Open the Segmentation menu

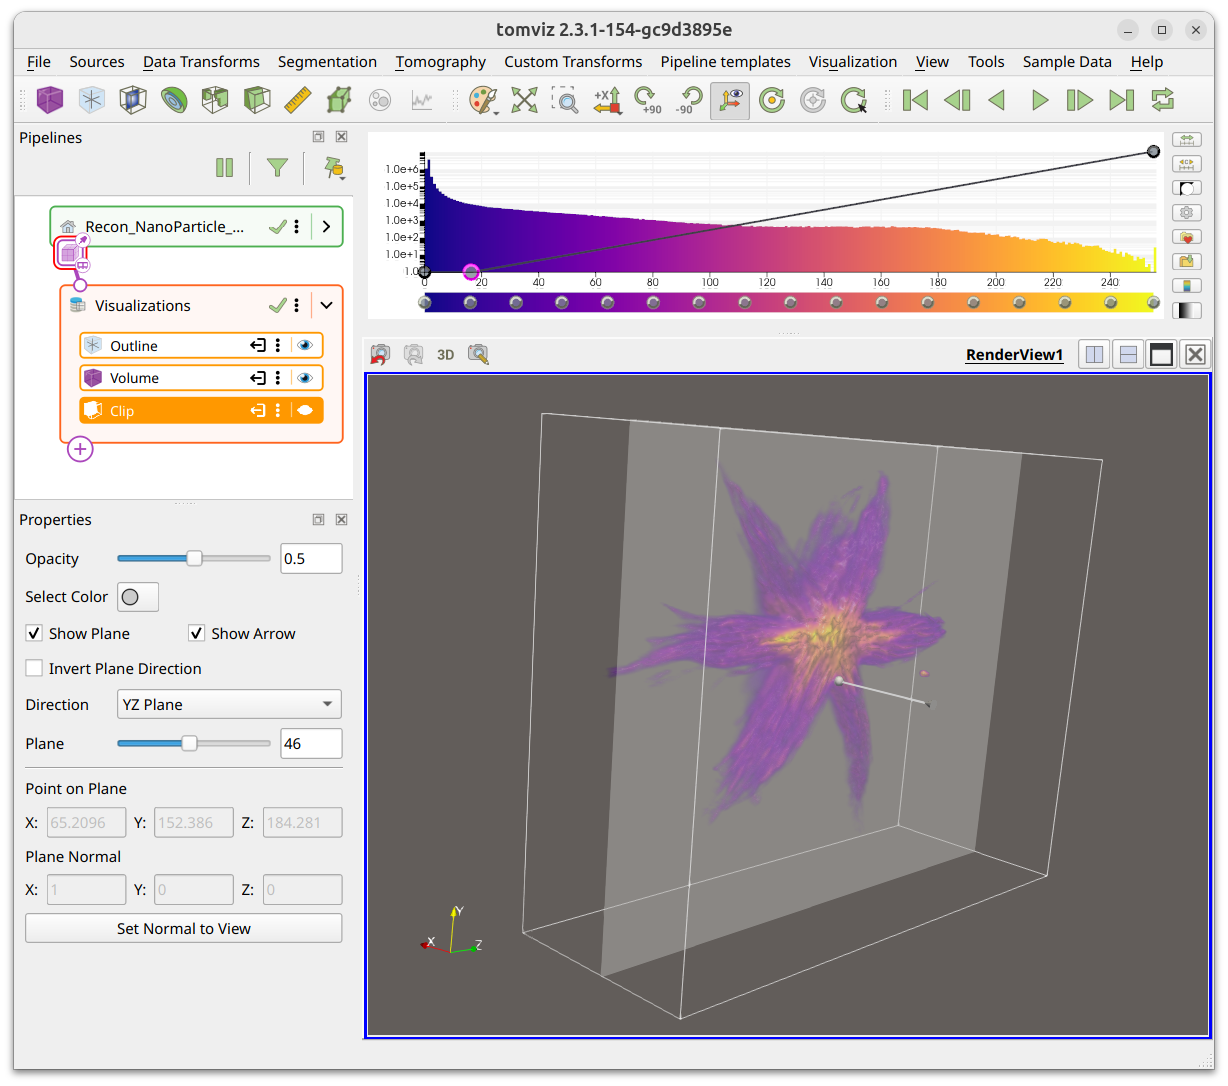tap(327, 62)
